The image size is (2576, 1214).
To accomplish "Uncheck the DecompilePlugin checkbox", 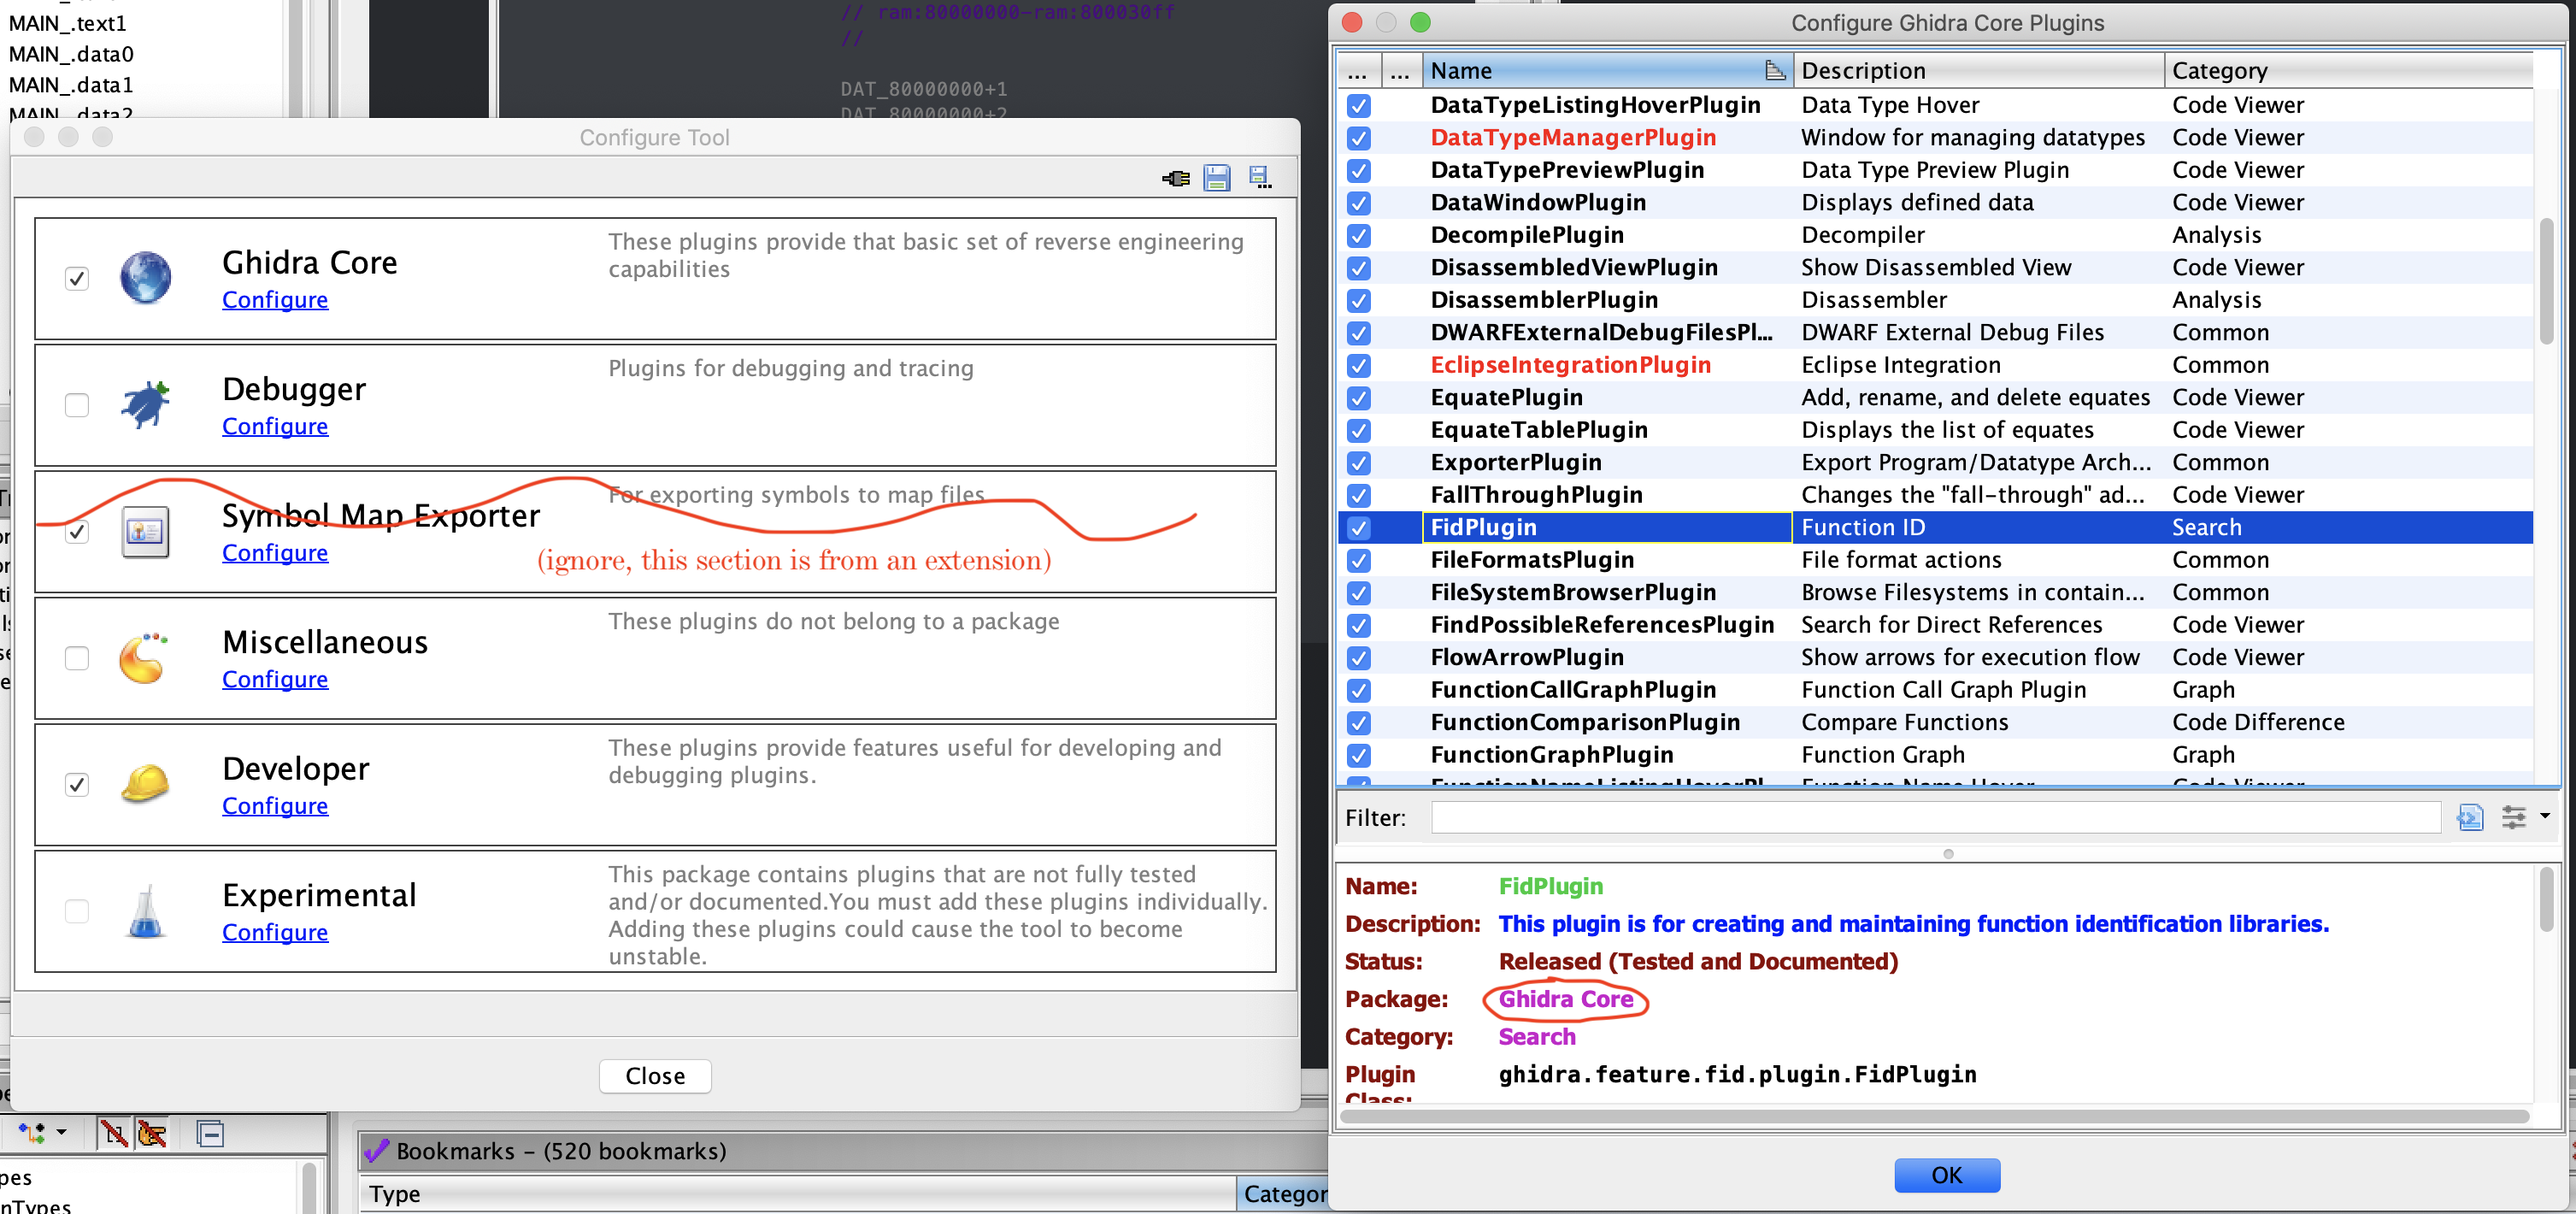I will [x=1359, y=236].
